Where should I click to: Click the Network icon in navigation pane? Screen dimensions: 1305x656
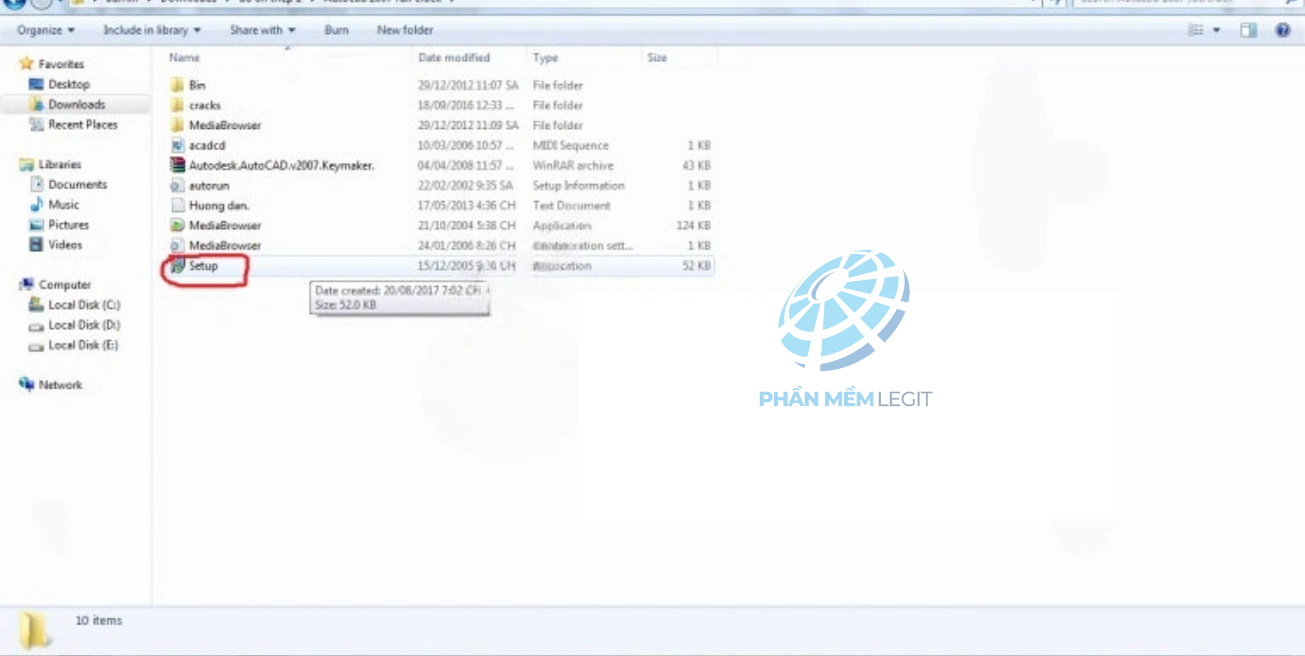coord(26,385)
